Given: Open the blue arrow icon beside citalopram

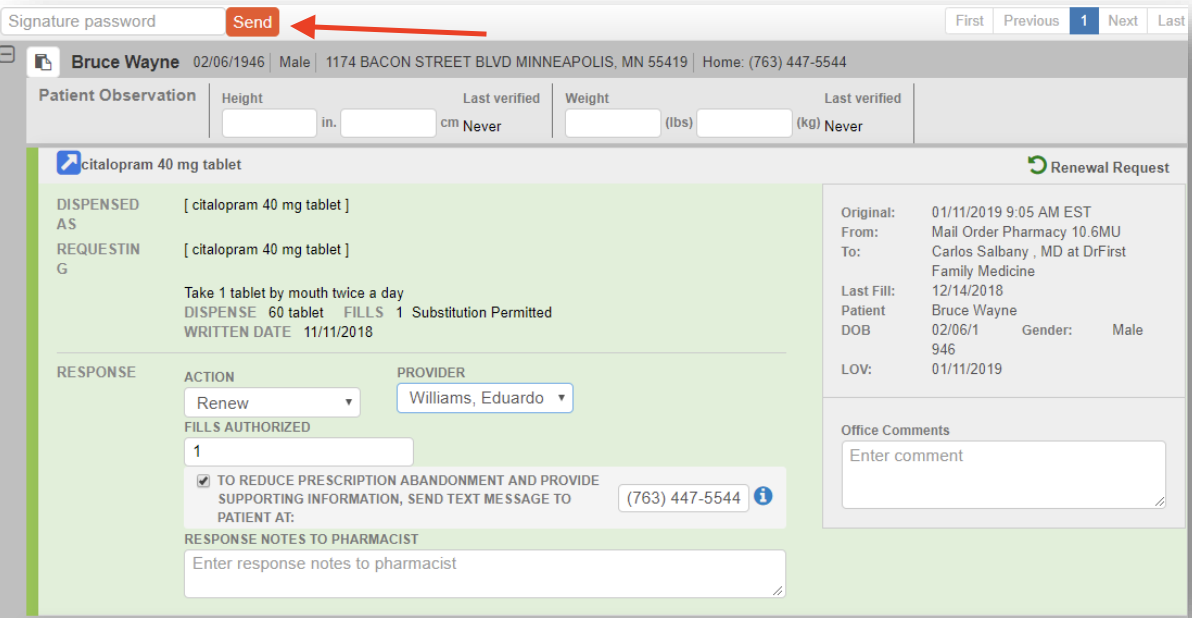Looking at the screenshot, I should click(68, 163).
